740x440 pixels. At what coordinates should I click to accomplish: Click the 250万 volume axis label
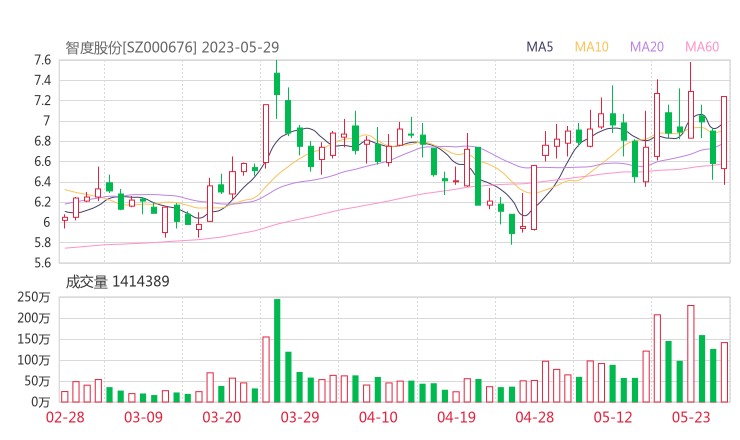point(34,297)
